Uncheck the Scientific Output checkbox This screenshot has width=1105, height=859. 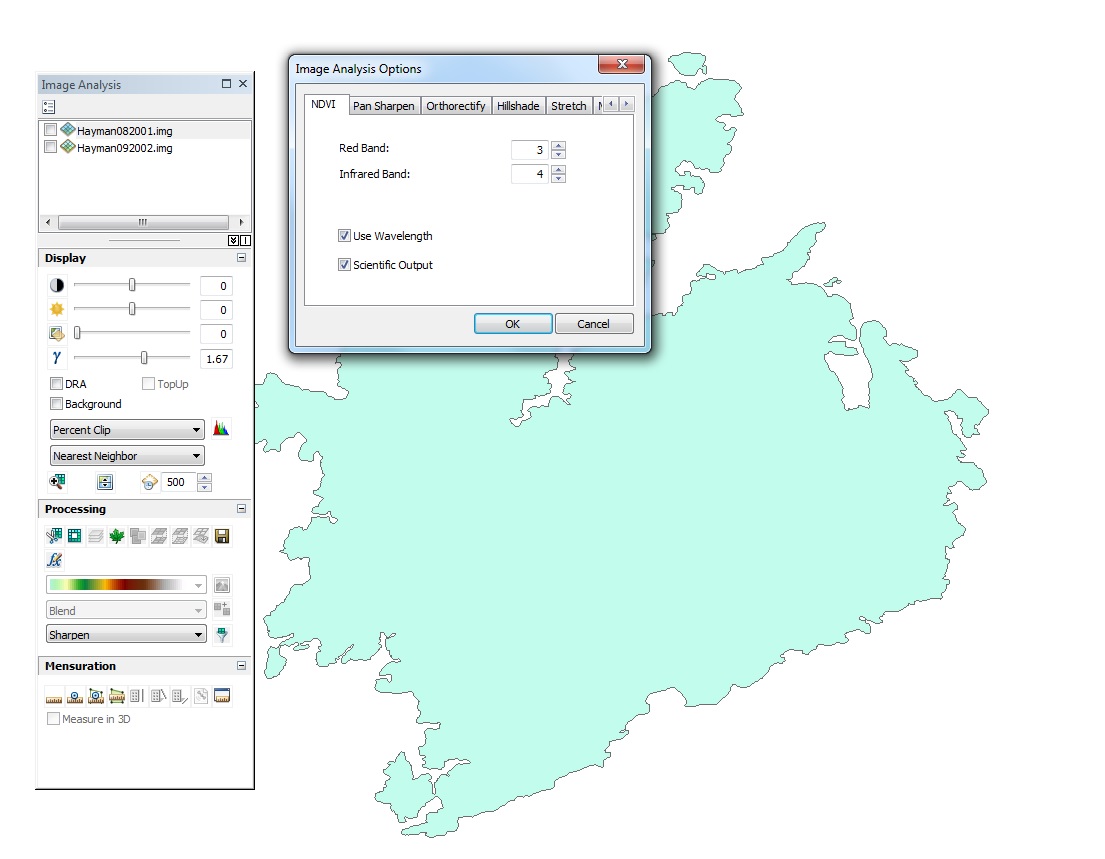345,265
